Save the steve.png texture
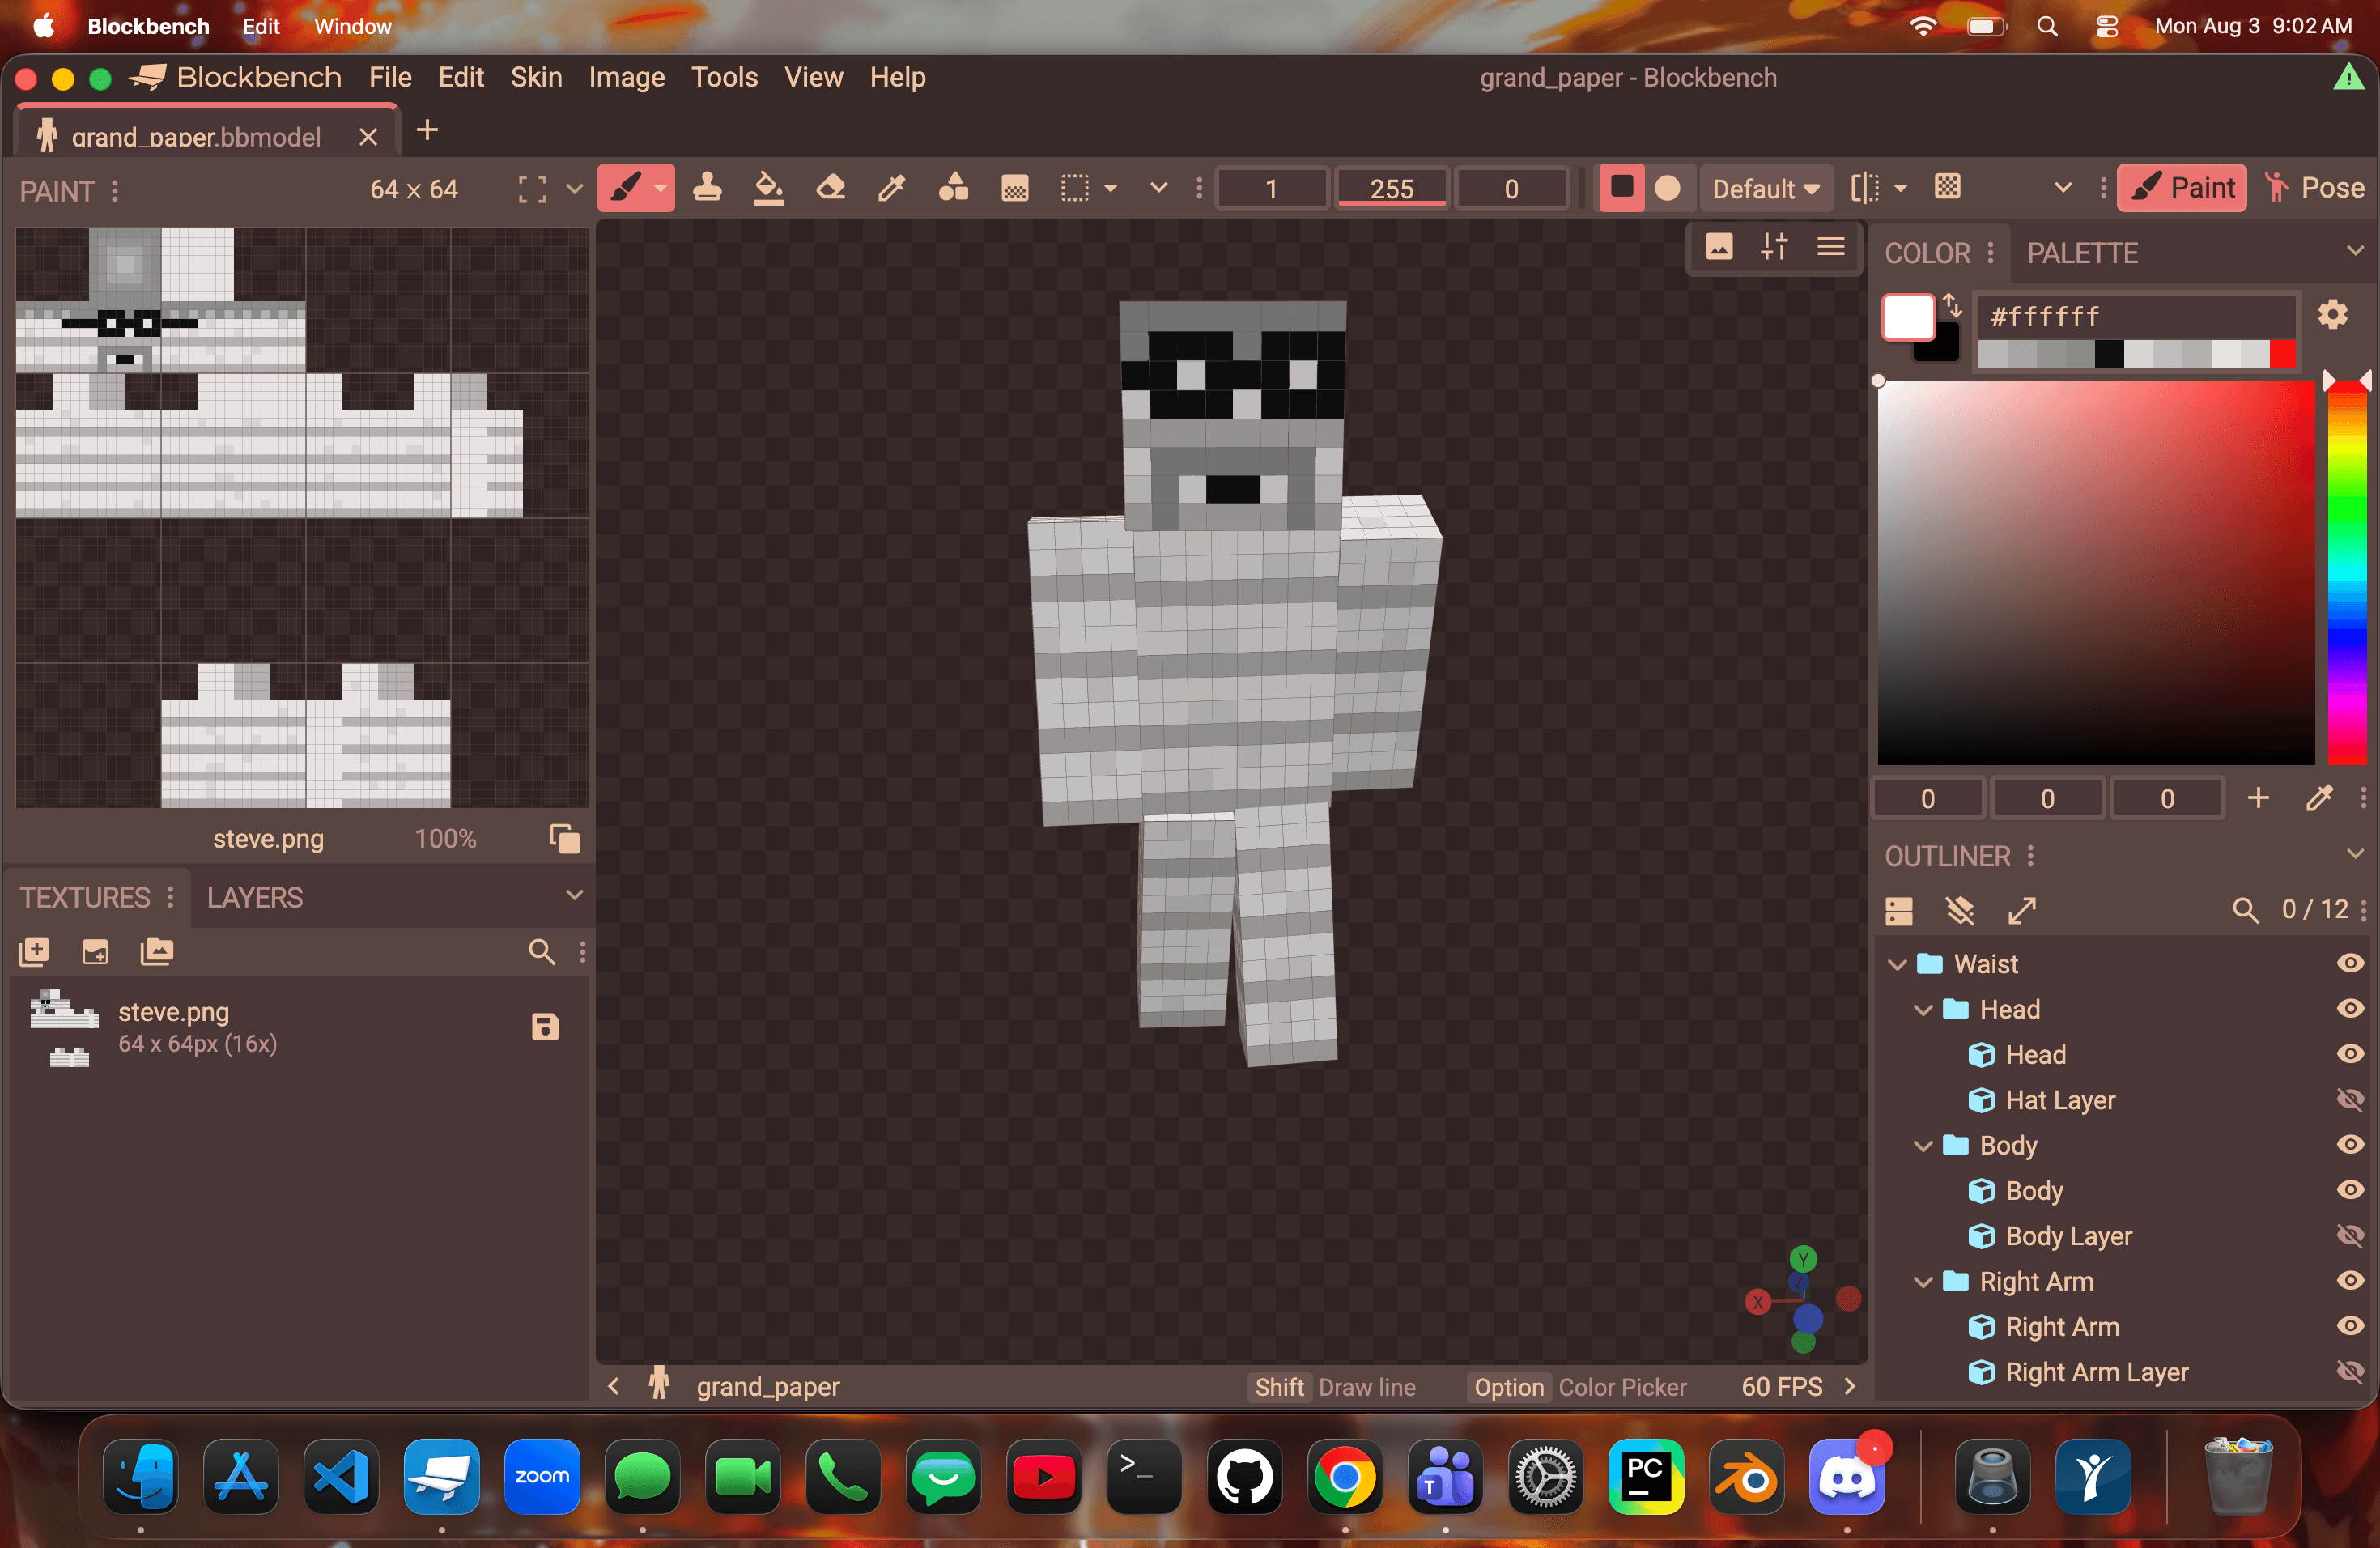This screenshot has height=1548, width=2380. pyautogui.click(x=545, y=1026)
